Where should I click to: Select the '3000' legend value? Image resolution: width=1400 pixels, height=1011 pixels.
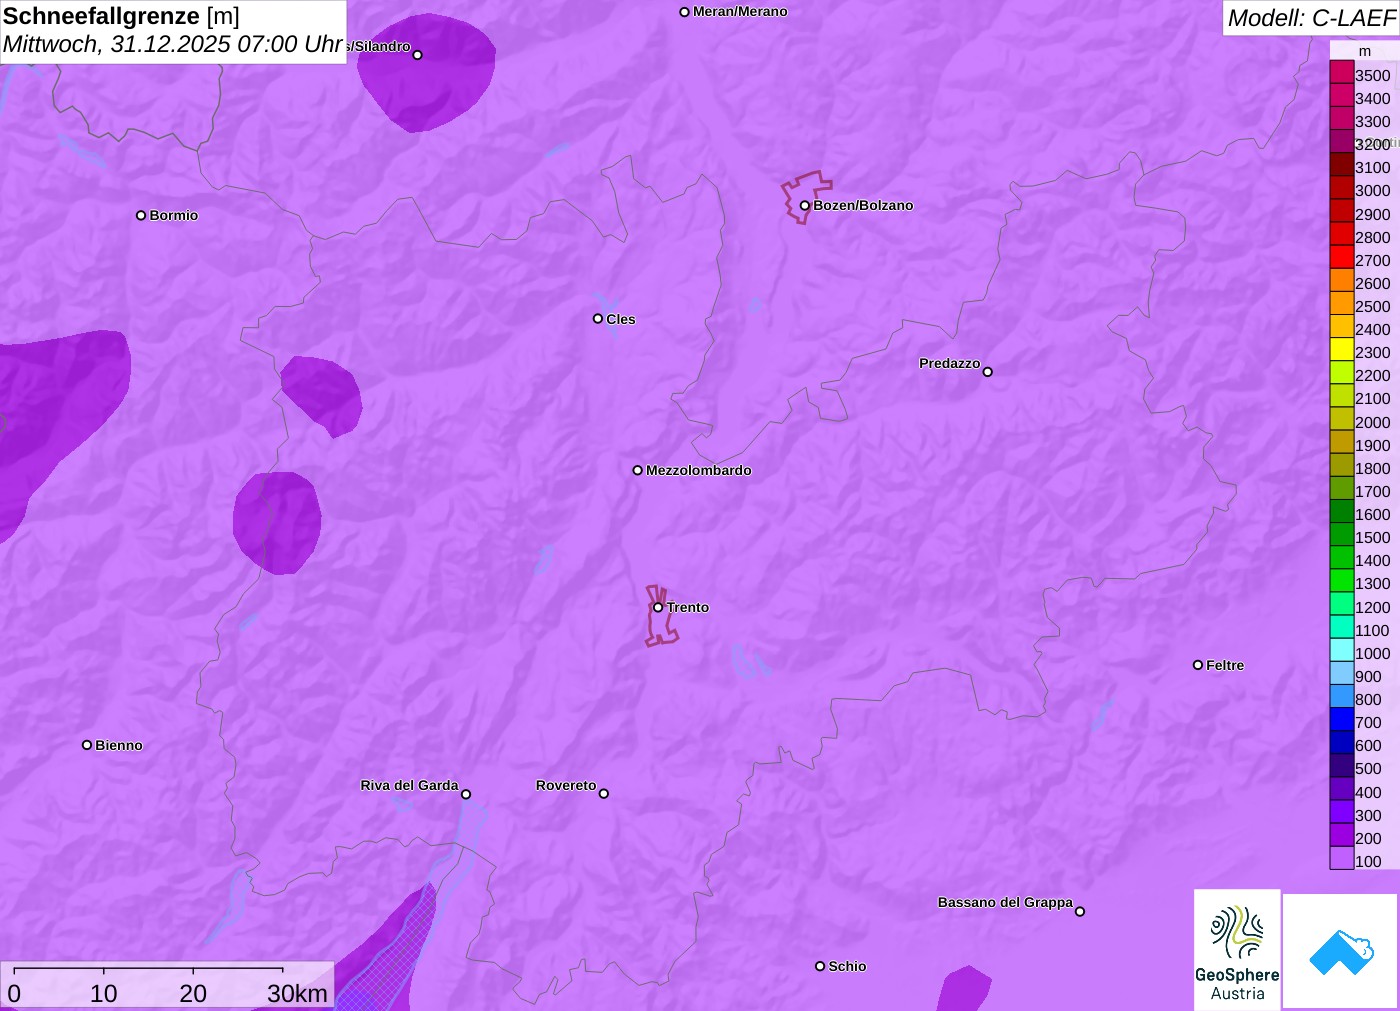pyautogui.click(x=1373, y=191)
